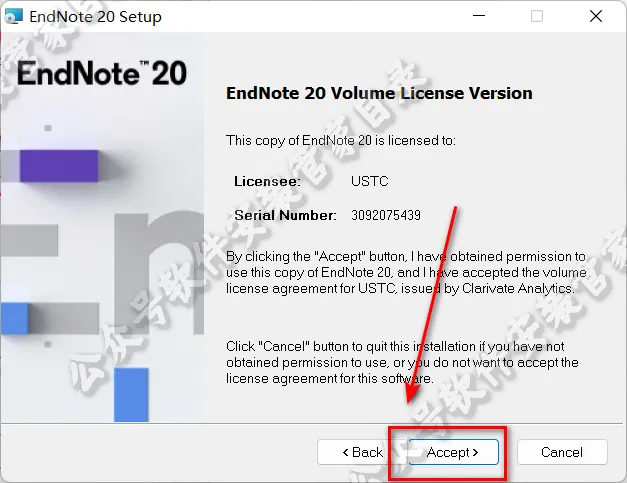627x483 pixels.
Task: Cancel the EndNote installation
Action: point(562,452)
